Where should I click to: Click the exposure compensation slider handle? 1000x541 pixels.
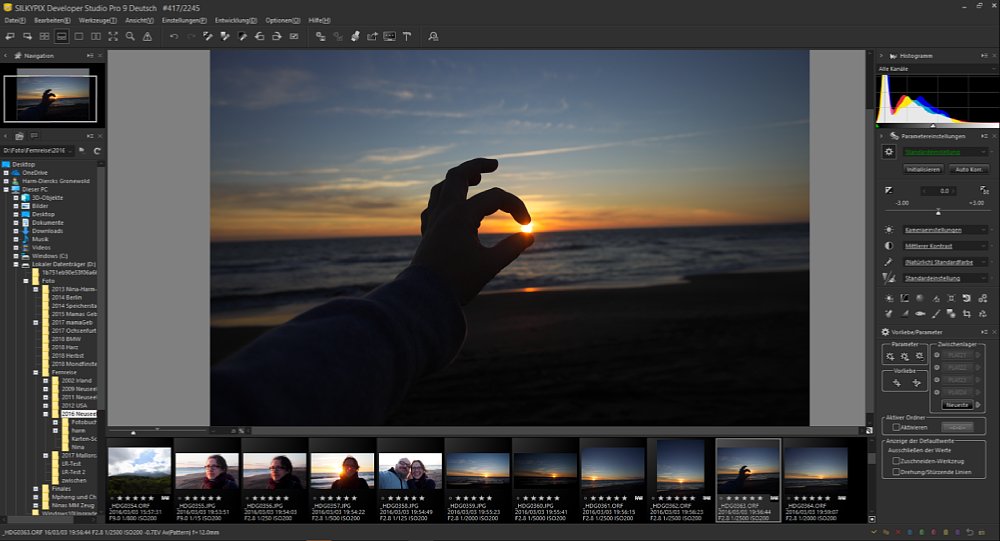(938, 211)
